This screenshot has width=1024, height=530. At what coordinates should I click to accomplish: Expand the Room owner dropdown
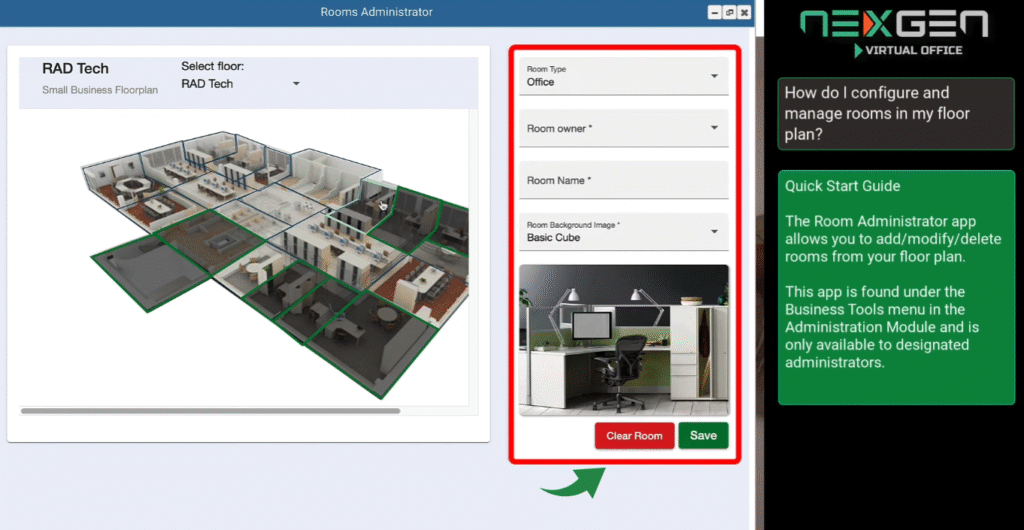pyautogui.click(x=624, y=128)
